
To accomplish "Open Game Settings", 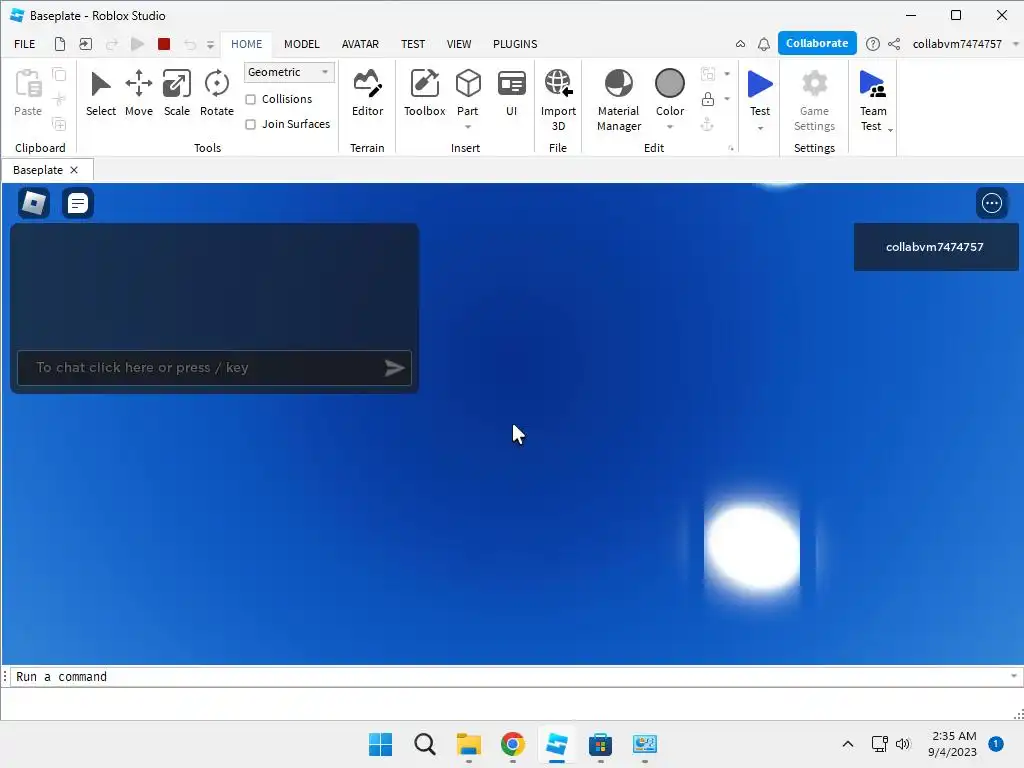I will pyautogui.click(x=814, y=100).
